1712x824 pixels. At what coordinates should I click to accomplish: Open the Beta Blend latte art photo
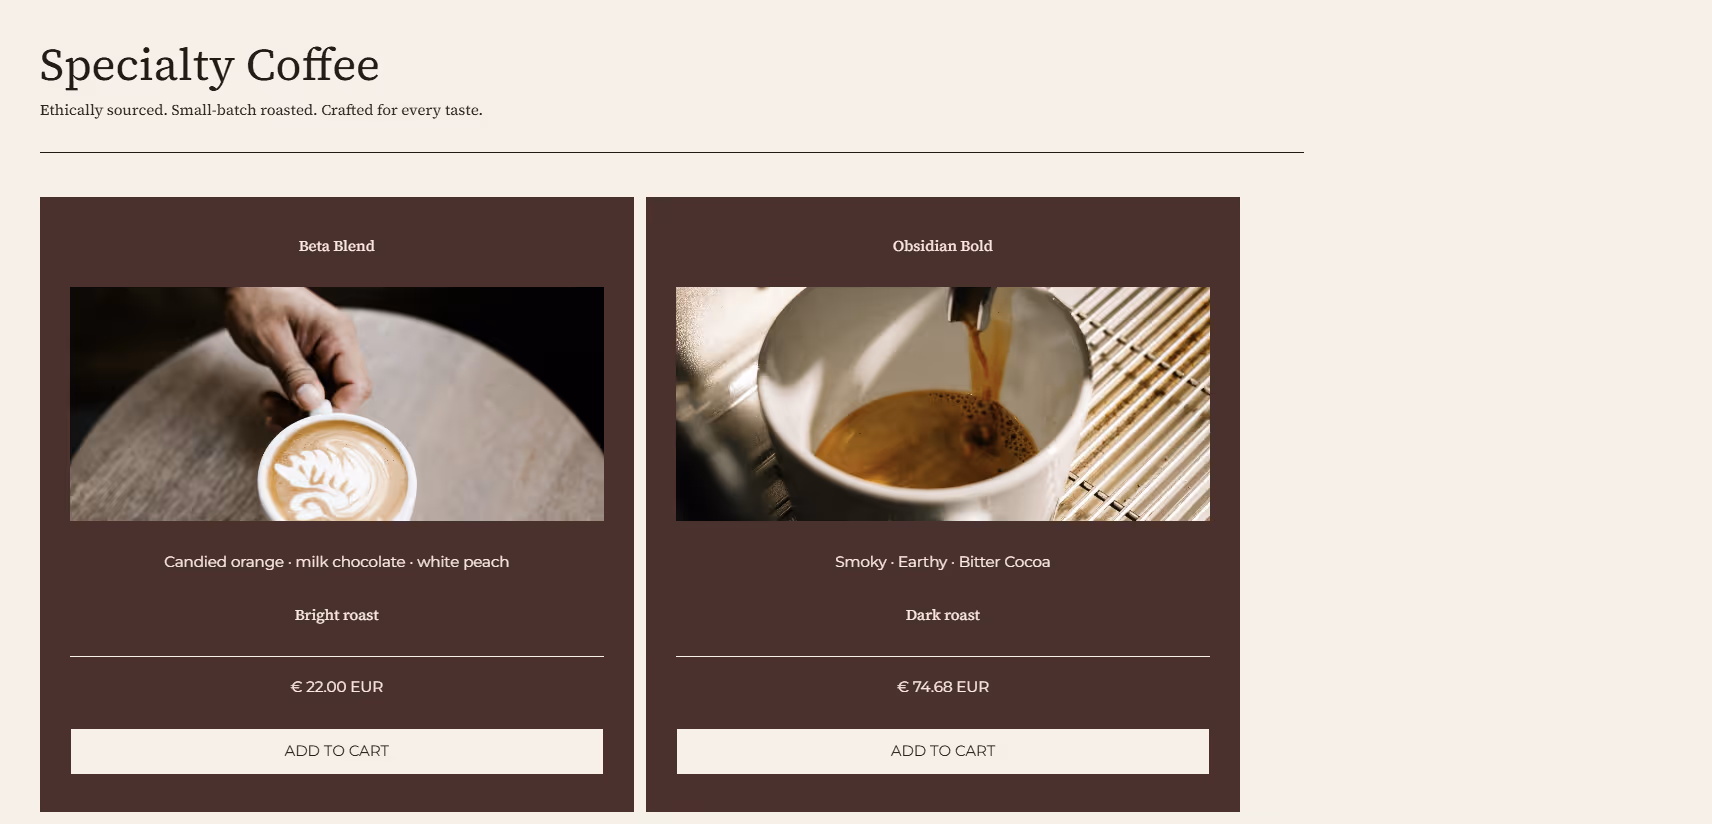336,404
